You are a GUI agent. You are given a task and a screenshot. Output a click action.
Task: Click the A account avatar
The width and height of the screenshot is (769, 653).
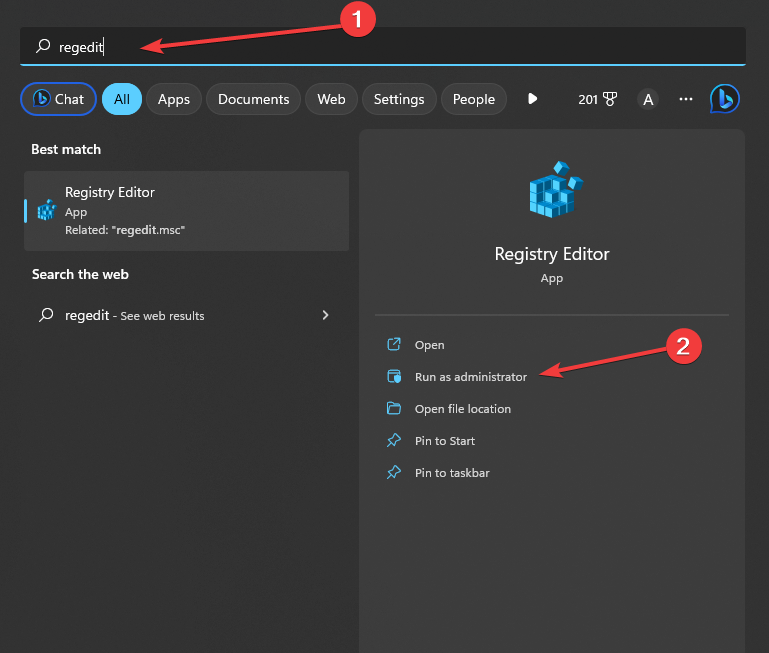tap(648, 99)
